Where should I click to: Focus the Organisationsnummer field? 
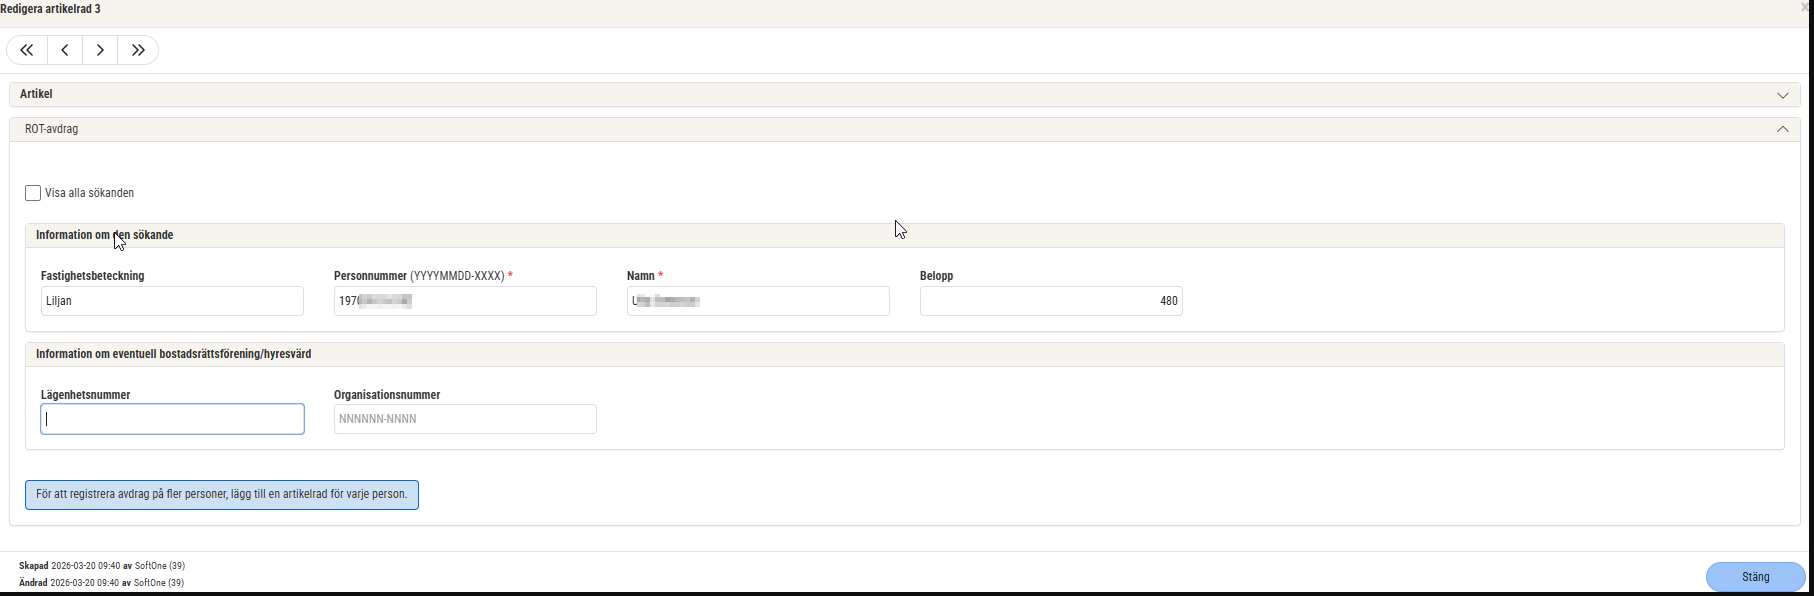point(465,419)
